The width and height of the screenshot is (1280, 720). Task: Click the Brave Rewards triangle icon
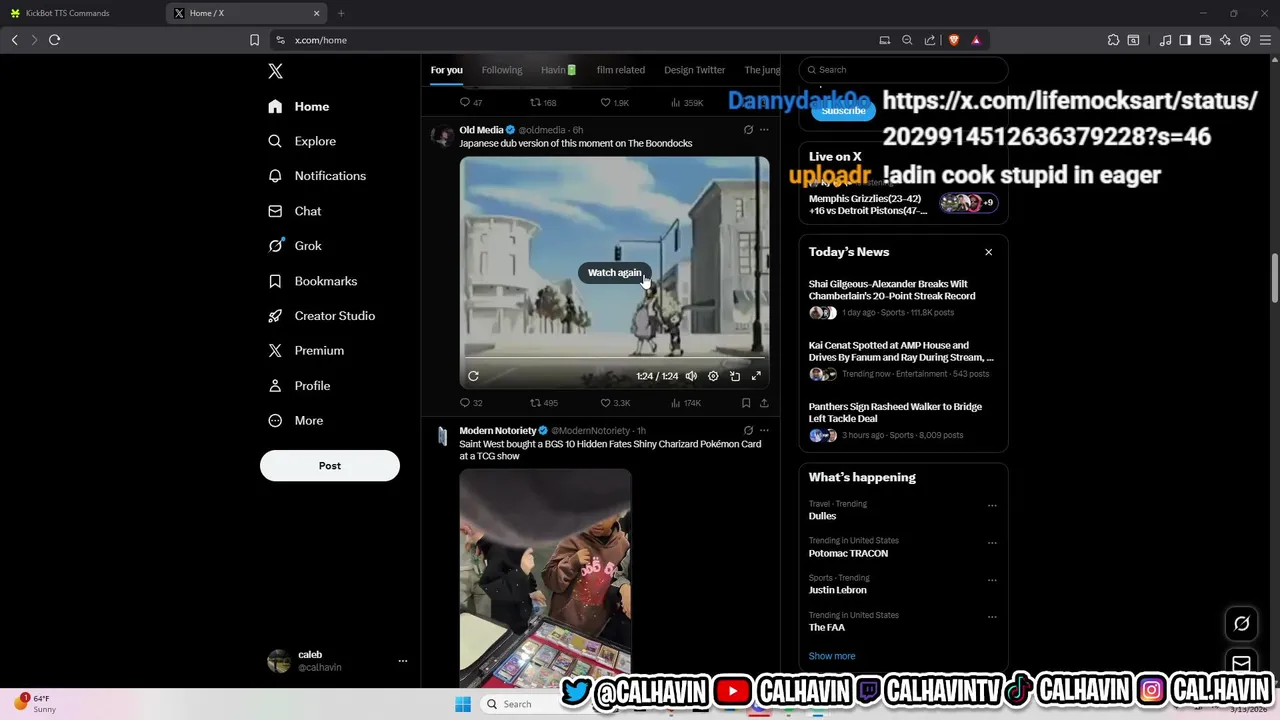pyautogui.click(x=975, y=40)
